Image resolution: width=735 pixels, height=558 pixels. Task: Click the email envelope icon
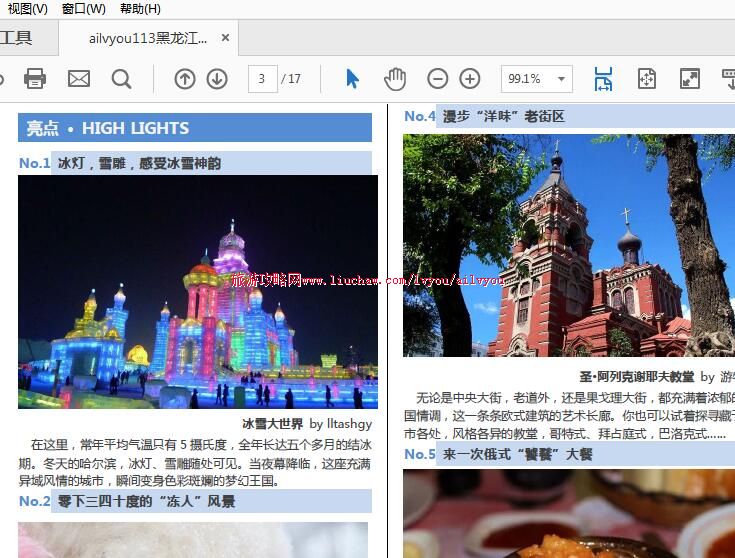(x=79, y=78)
